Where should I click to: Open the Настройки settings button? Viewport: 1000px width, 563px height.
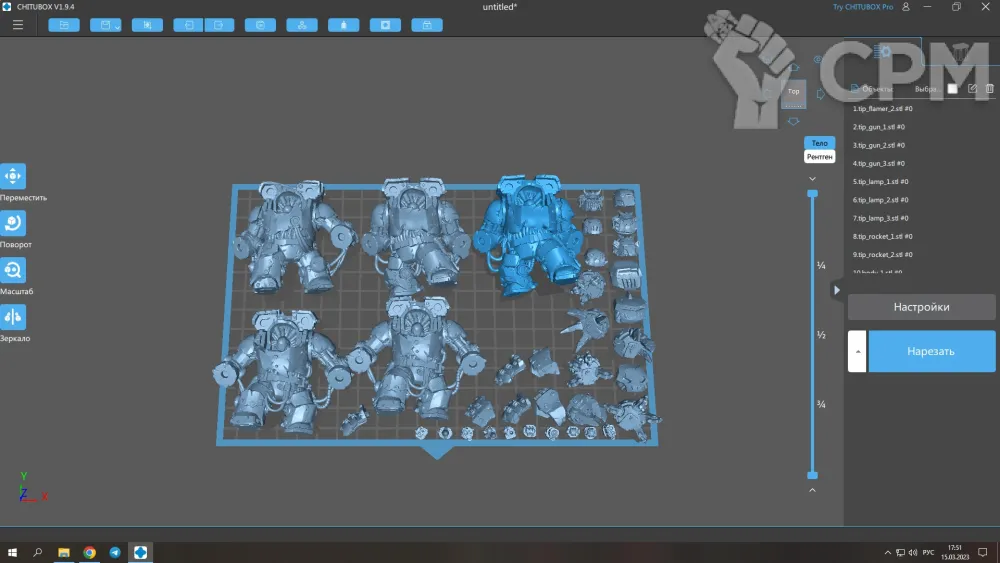pos(921,307)
